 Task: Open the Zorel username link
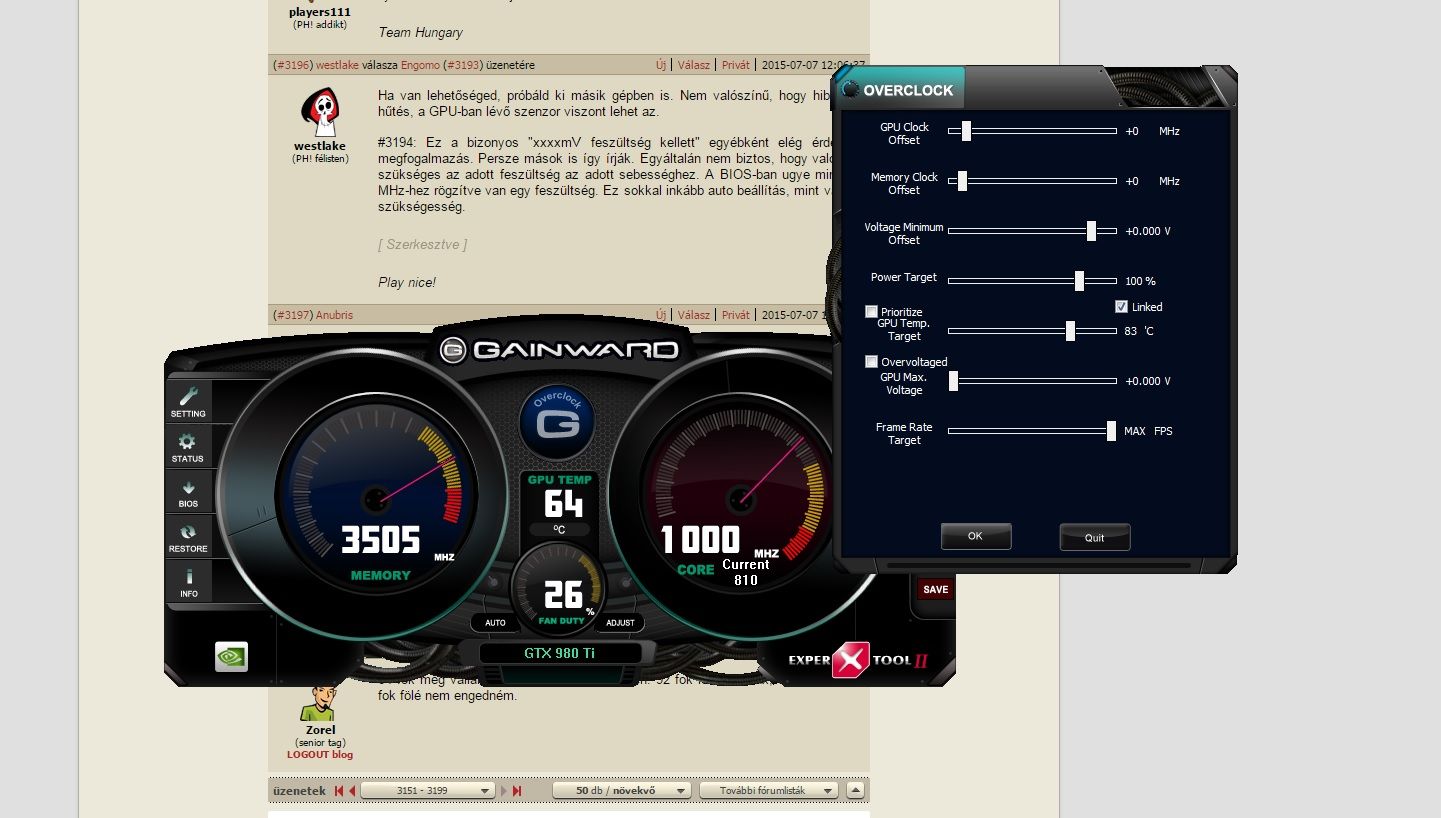pyautogui.click(x=320, y=730)
